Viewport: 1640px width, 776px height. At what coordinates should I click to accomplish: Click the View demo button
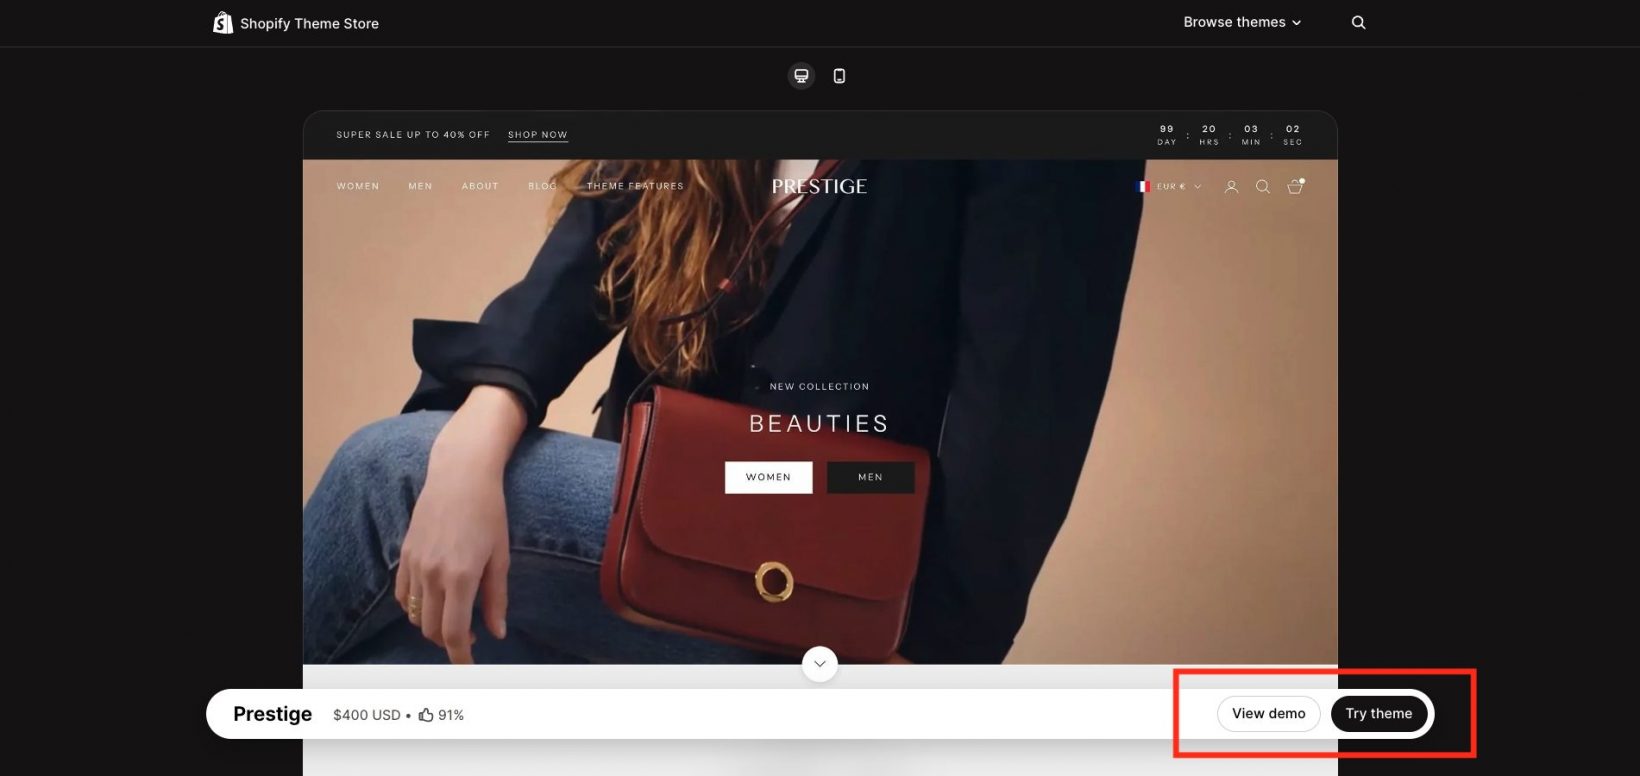[1268, 714]
